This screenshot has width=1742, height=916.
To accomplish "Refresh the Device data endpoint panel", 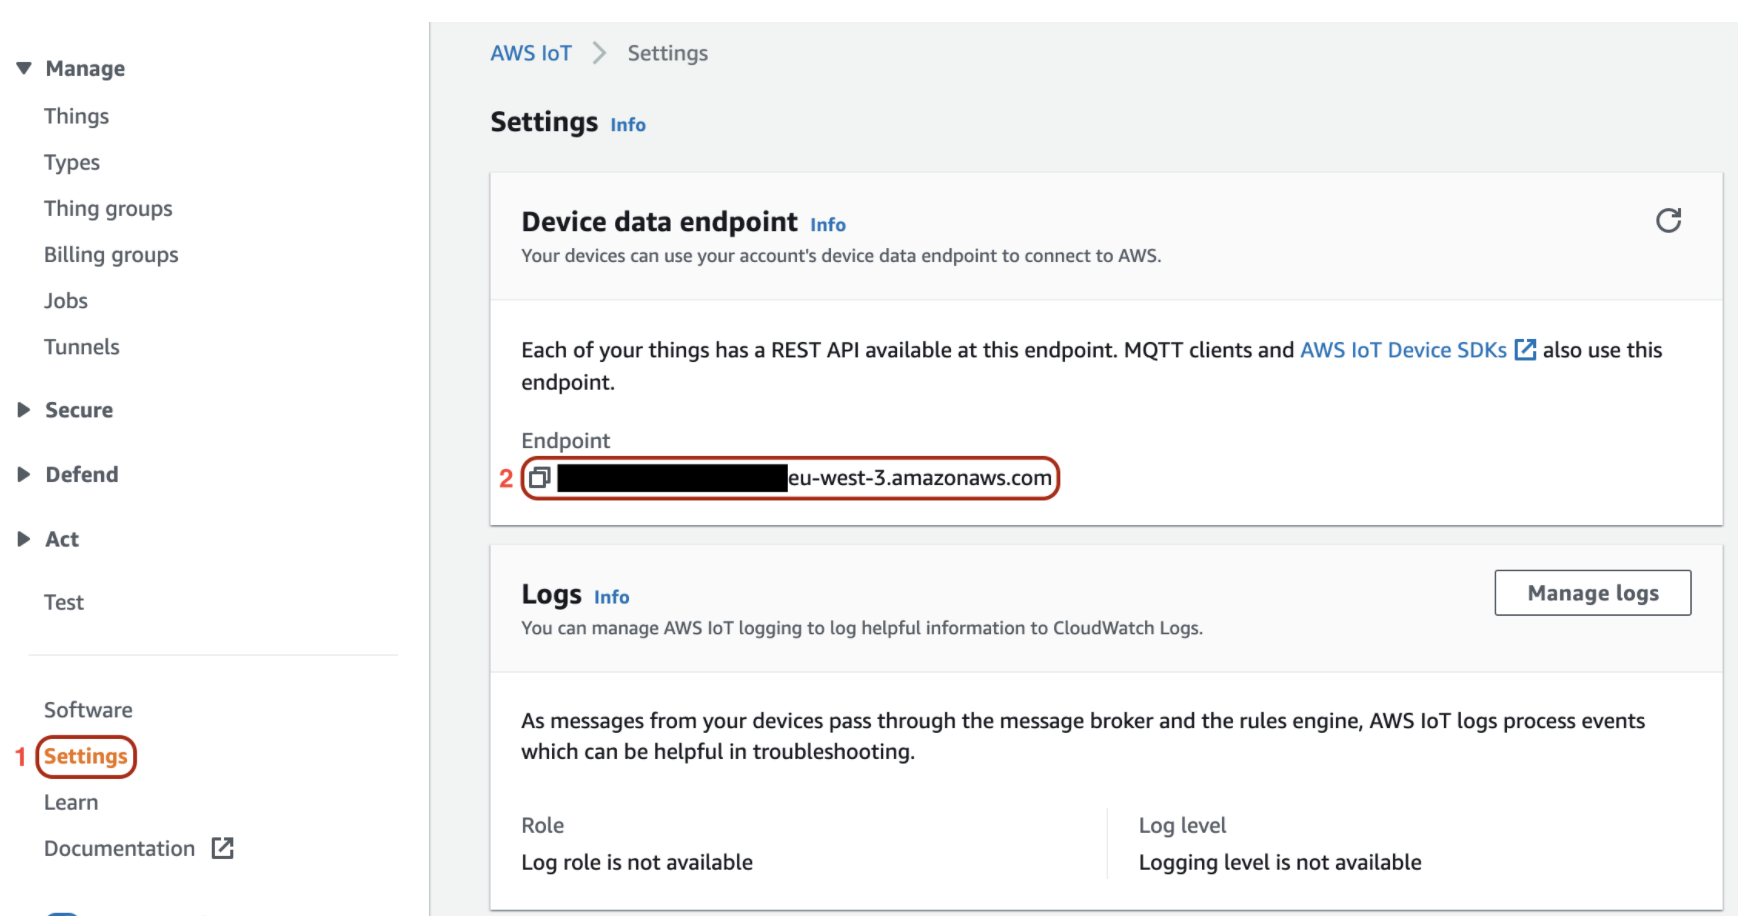I will [1668, 220].
